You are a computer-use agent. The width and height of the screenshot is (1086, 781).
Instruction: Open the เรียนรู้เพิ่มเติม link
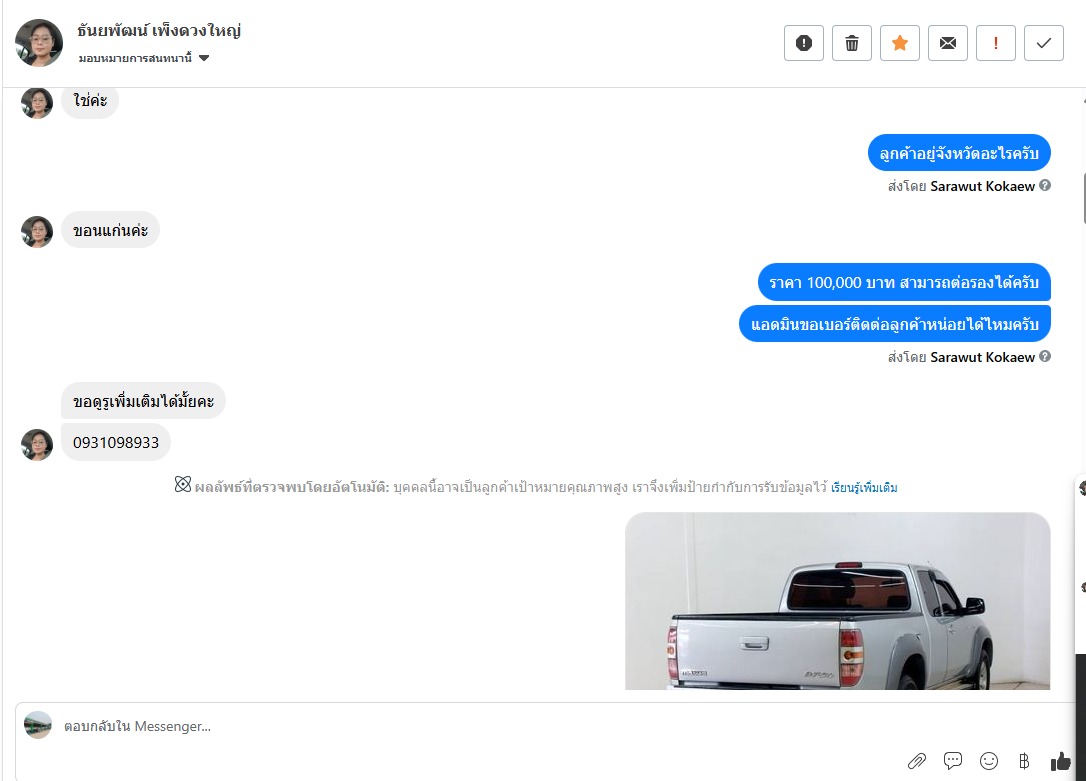click(x=864, y=487)
